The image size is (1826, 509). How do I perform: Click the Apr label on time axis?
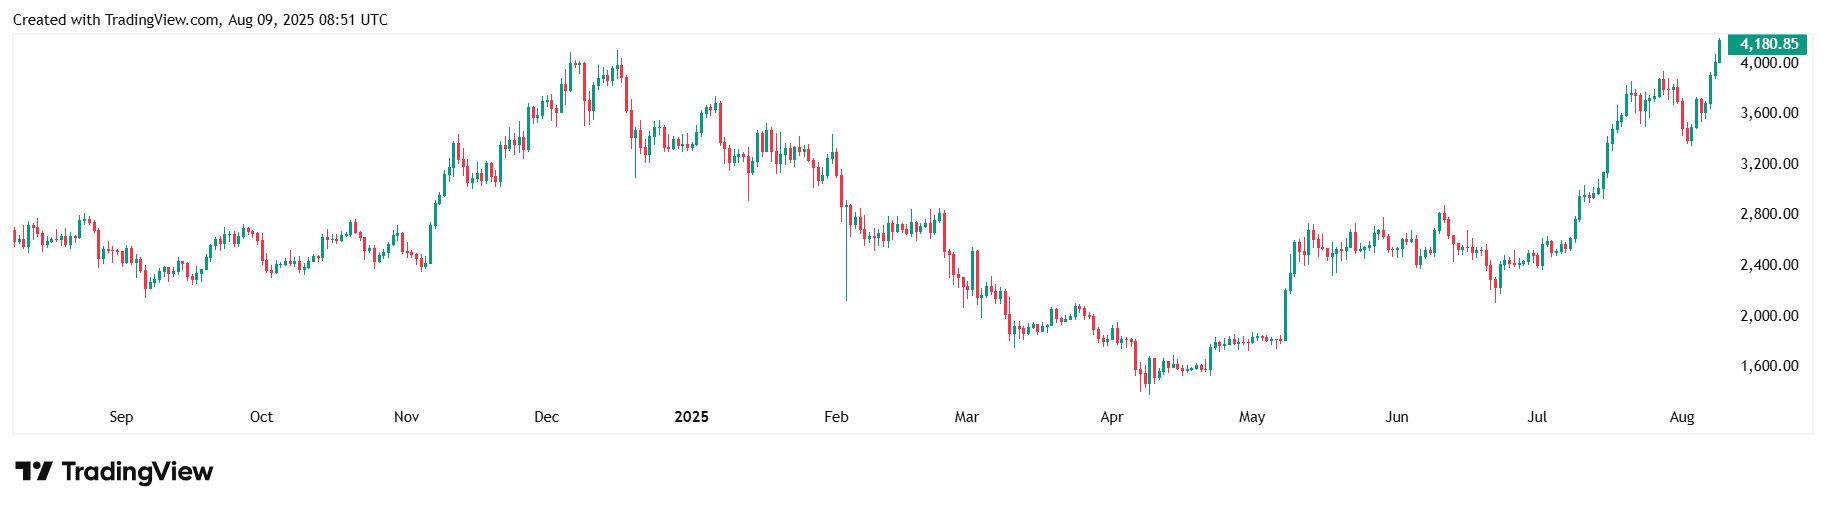(1111, 417)
